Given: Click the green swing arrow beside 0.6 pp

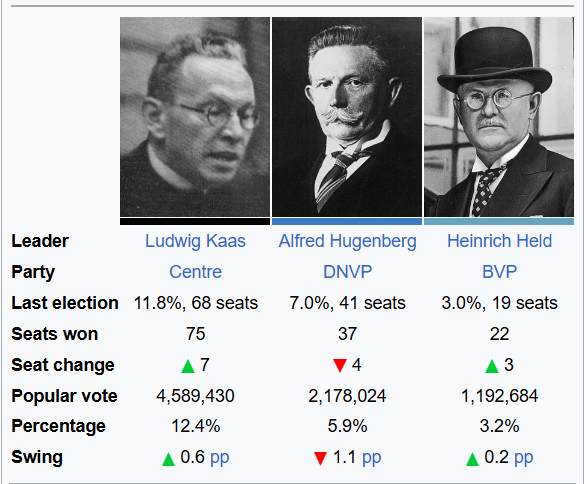Looking at the screenshot, I should coord(168,459).
